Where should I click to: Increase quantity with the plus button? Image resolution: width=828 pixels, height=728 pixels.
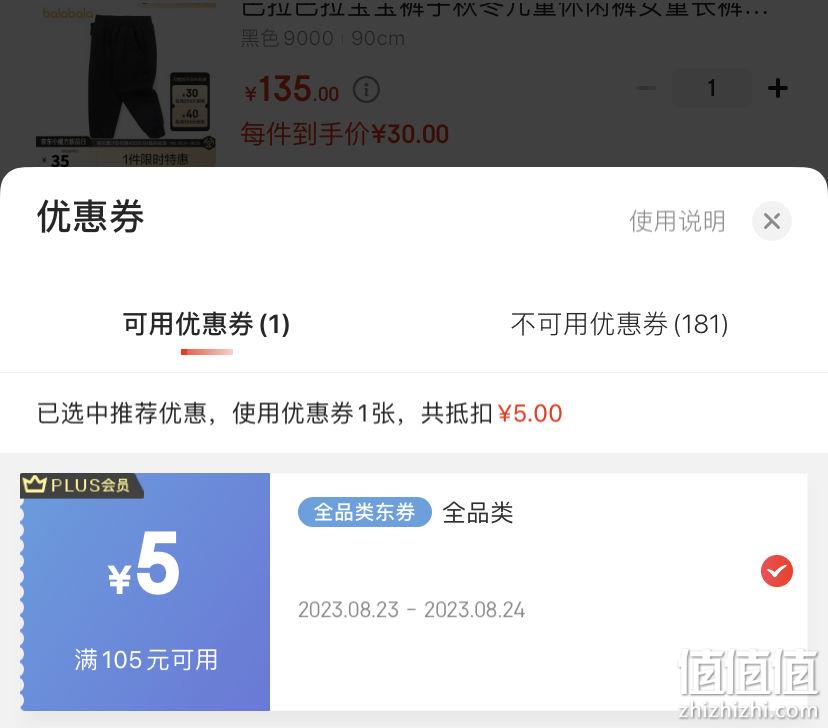click(777, 88)
